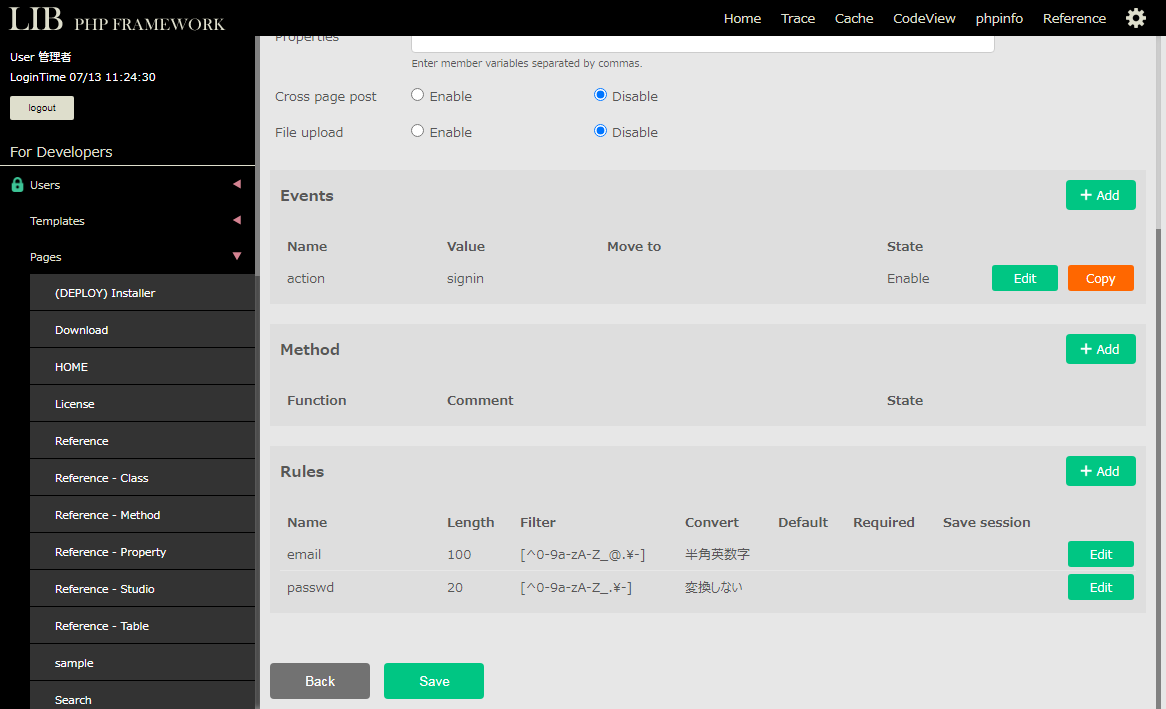Image resolution: width=1166 pixels, height=709 pixels.
Task: Add a new event with plus button
Action: (x=1100, y=195)
